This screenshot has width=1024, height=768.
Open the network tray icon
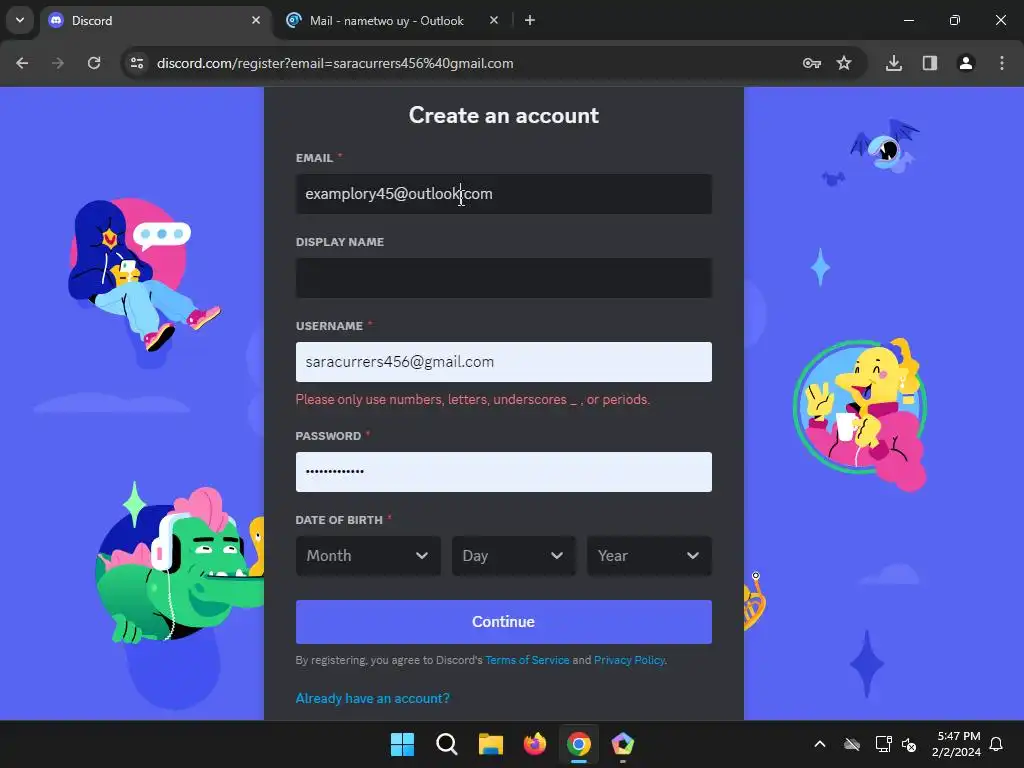click(883, 744)
